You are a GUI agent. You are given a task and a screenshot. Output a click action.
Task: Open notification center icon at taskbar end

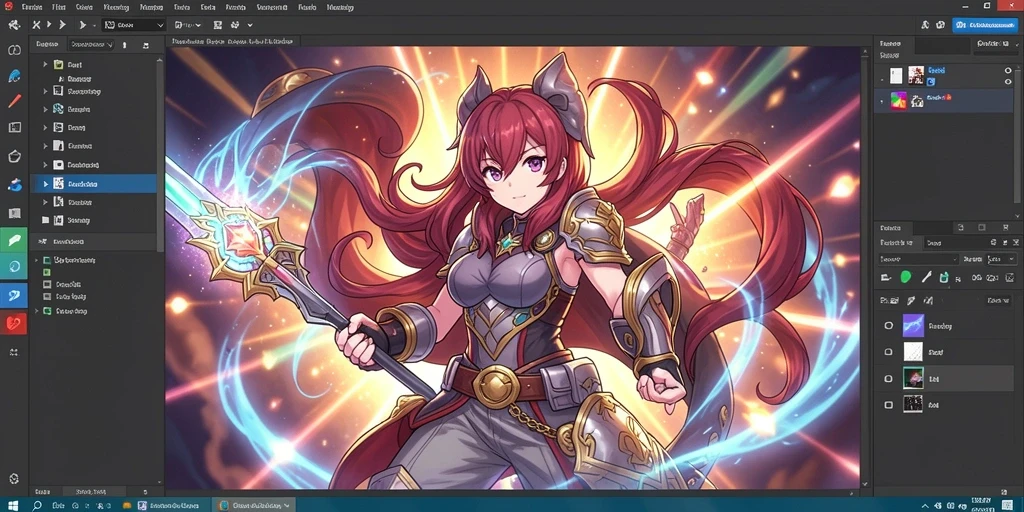[x=1006, y=505]
